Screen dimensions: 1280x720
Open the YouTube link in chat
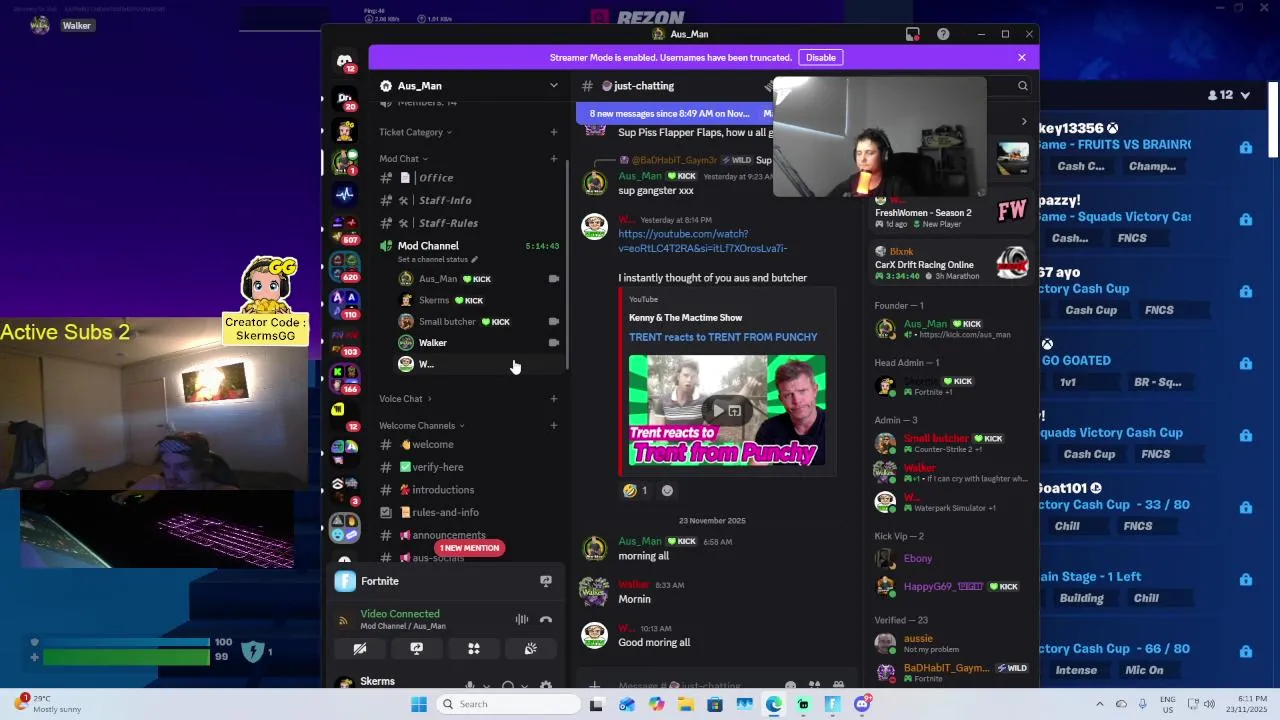click(702, 241)
